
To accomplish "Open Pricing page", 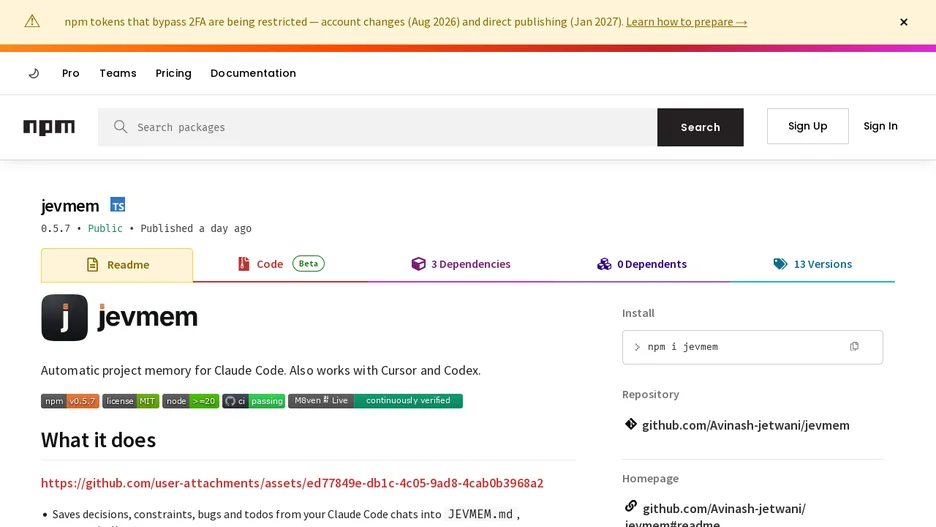I will 173,73.
